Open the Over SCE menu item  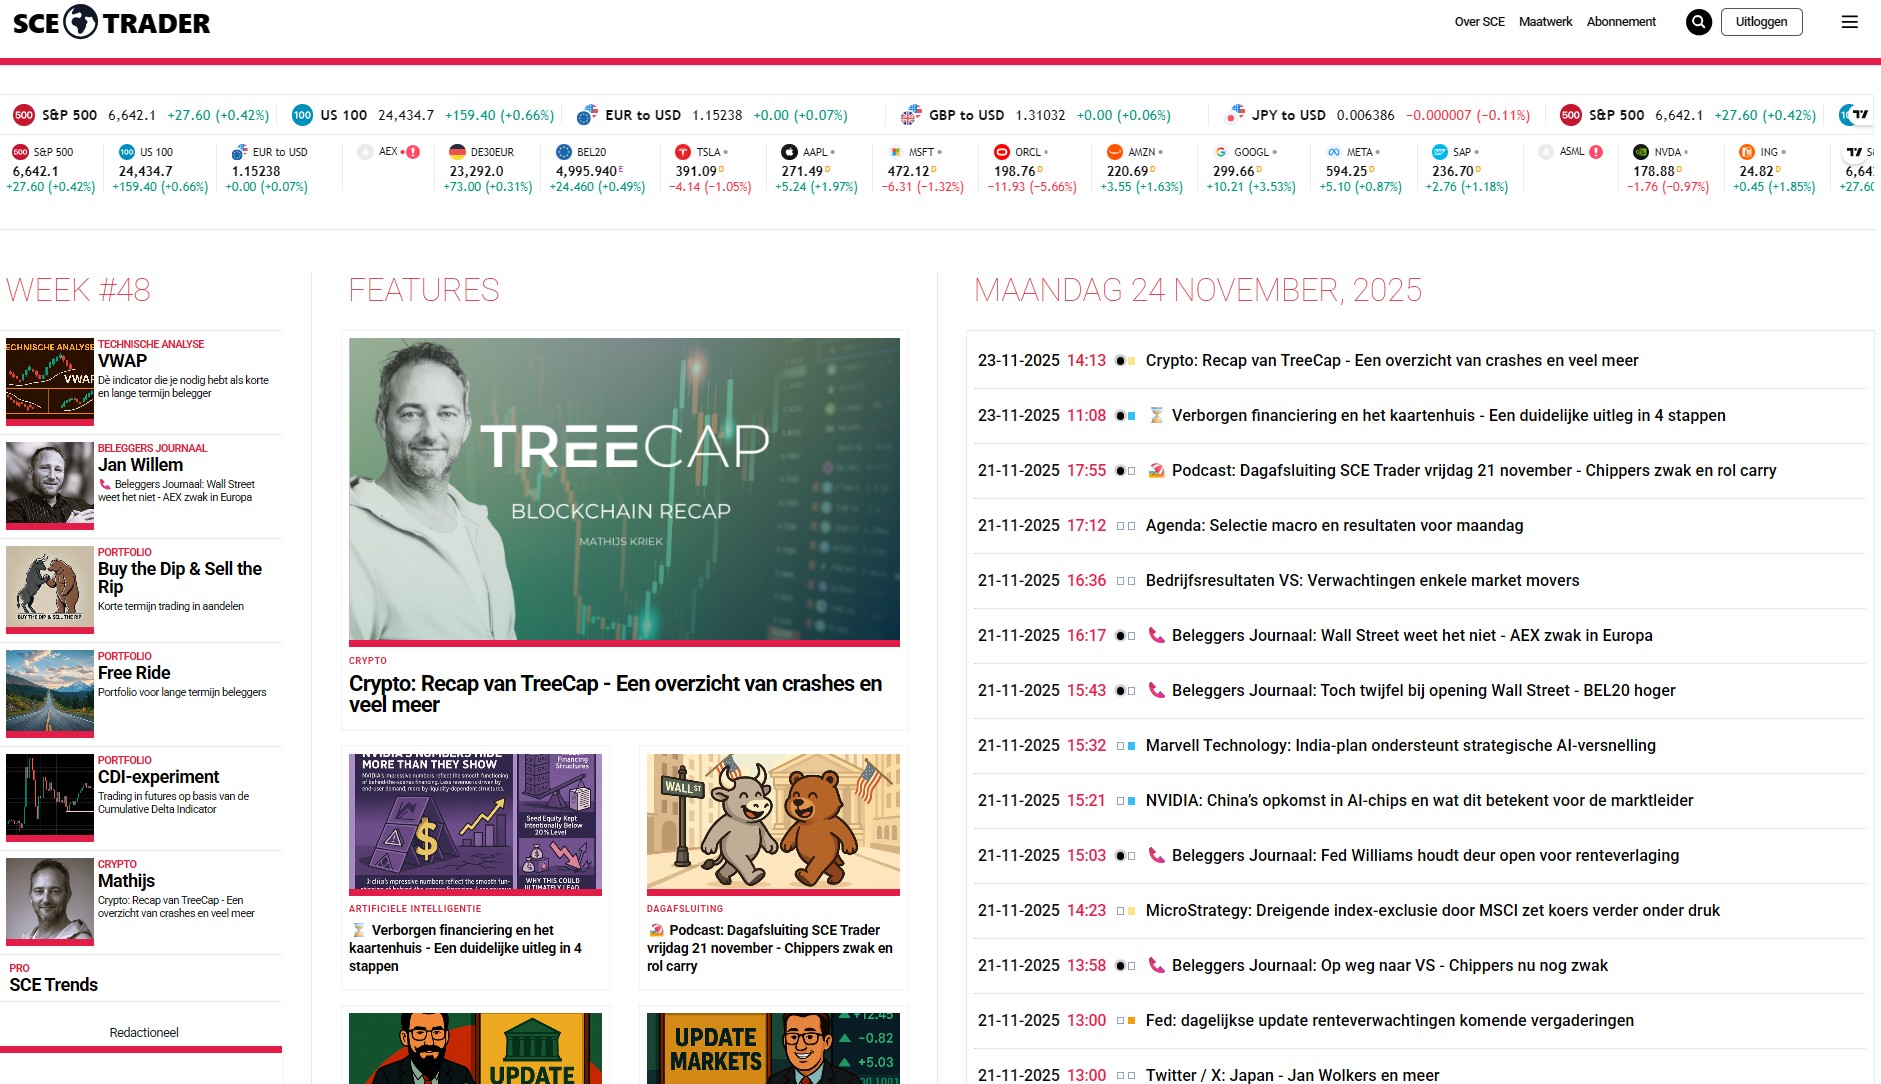[x=1479, y=22]
